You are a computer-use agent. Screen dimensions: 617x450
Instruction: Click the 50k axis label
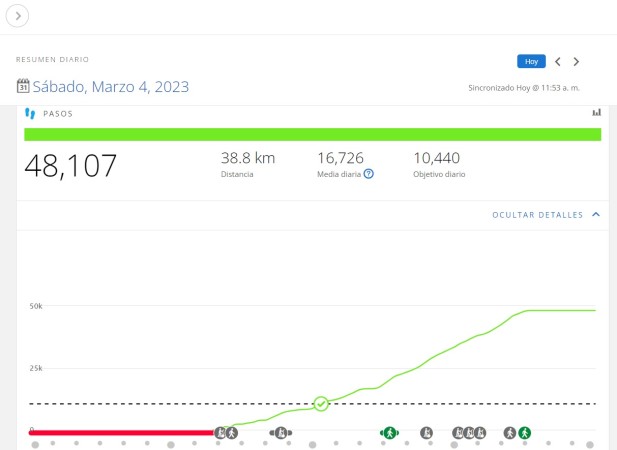(36, 306)
